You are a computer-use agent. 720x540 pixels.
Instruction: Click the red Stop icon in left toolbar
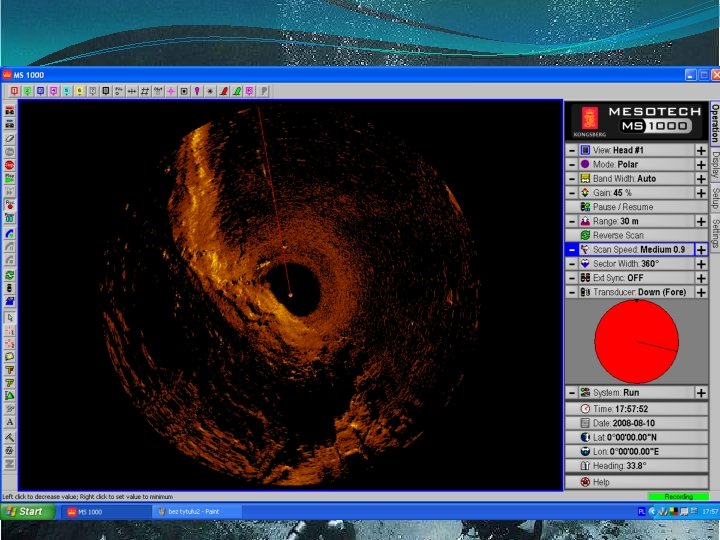(9, 165)
